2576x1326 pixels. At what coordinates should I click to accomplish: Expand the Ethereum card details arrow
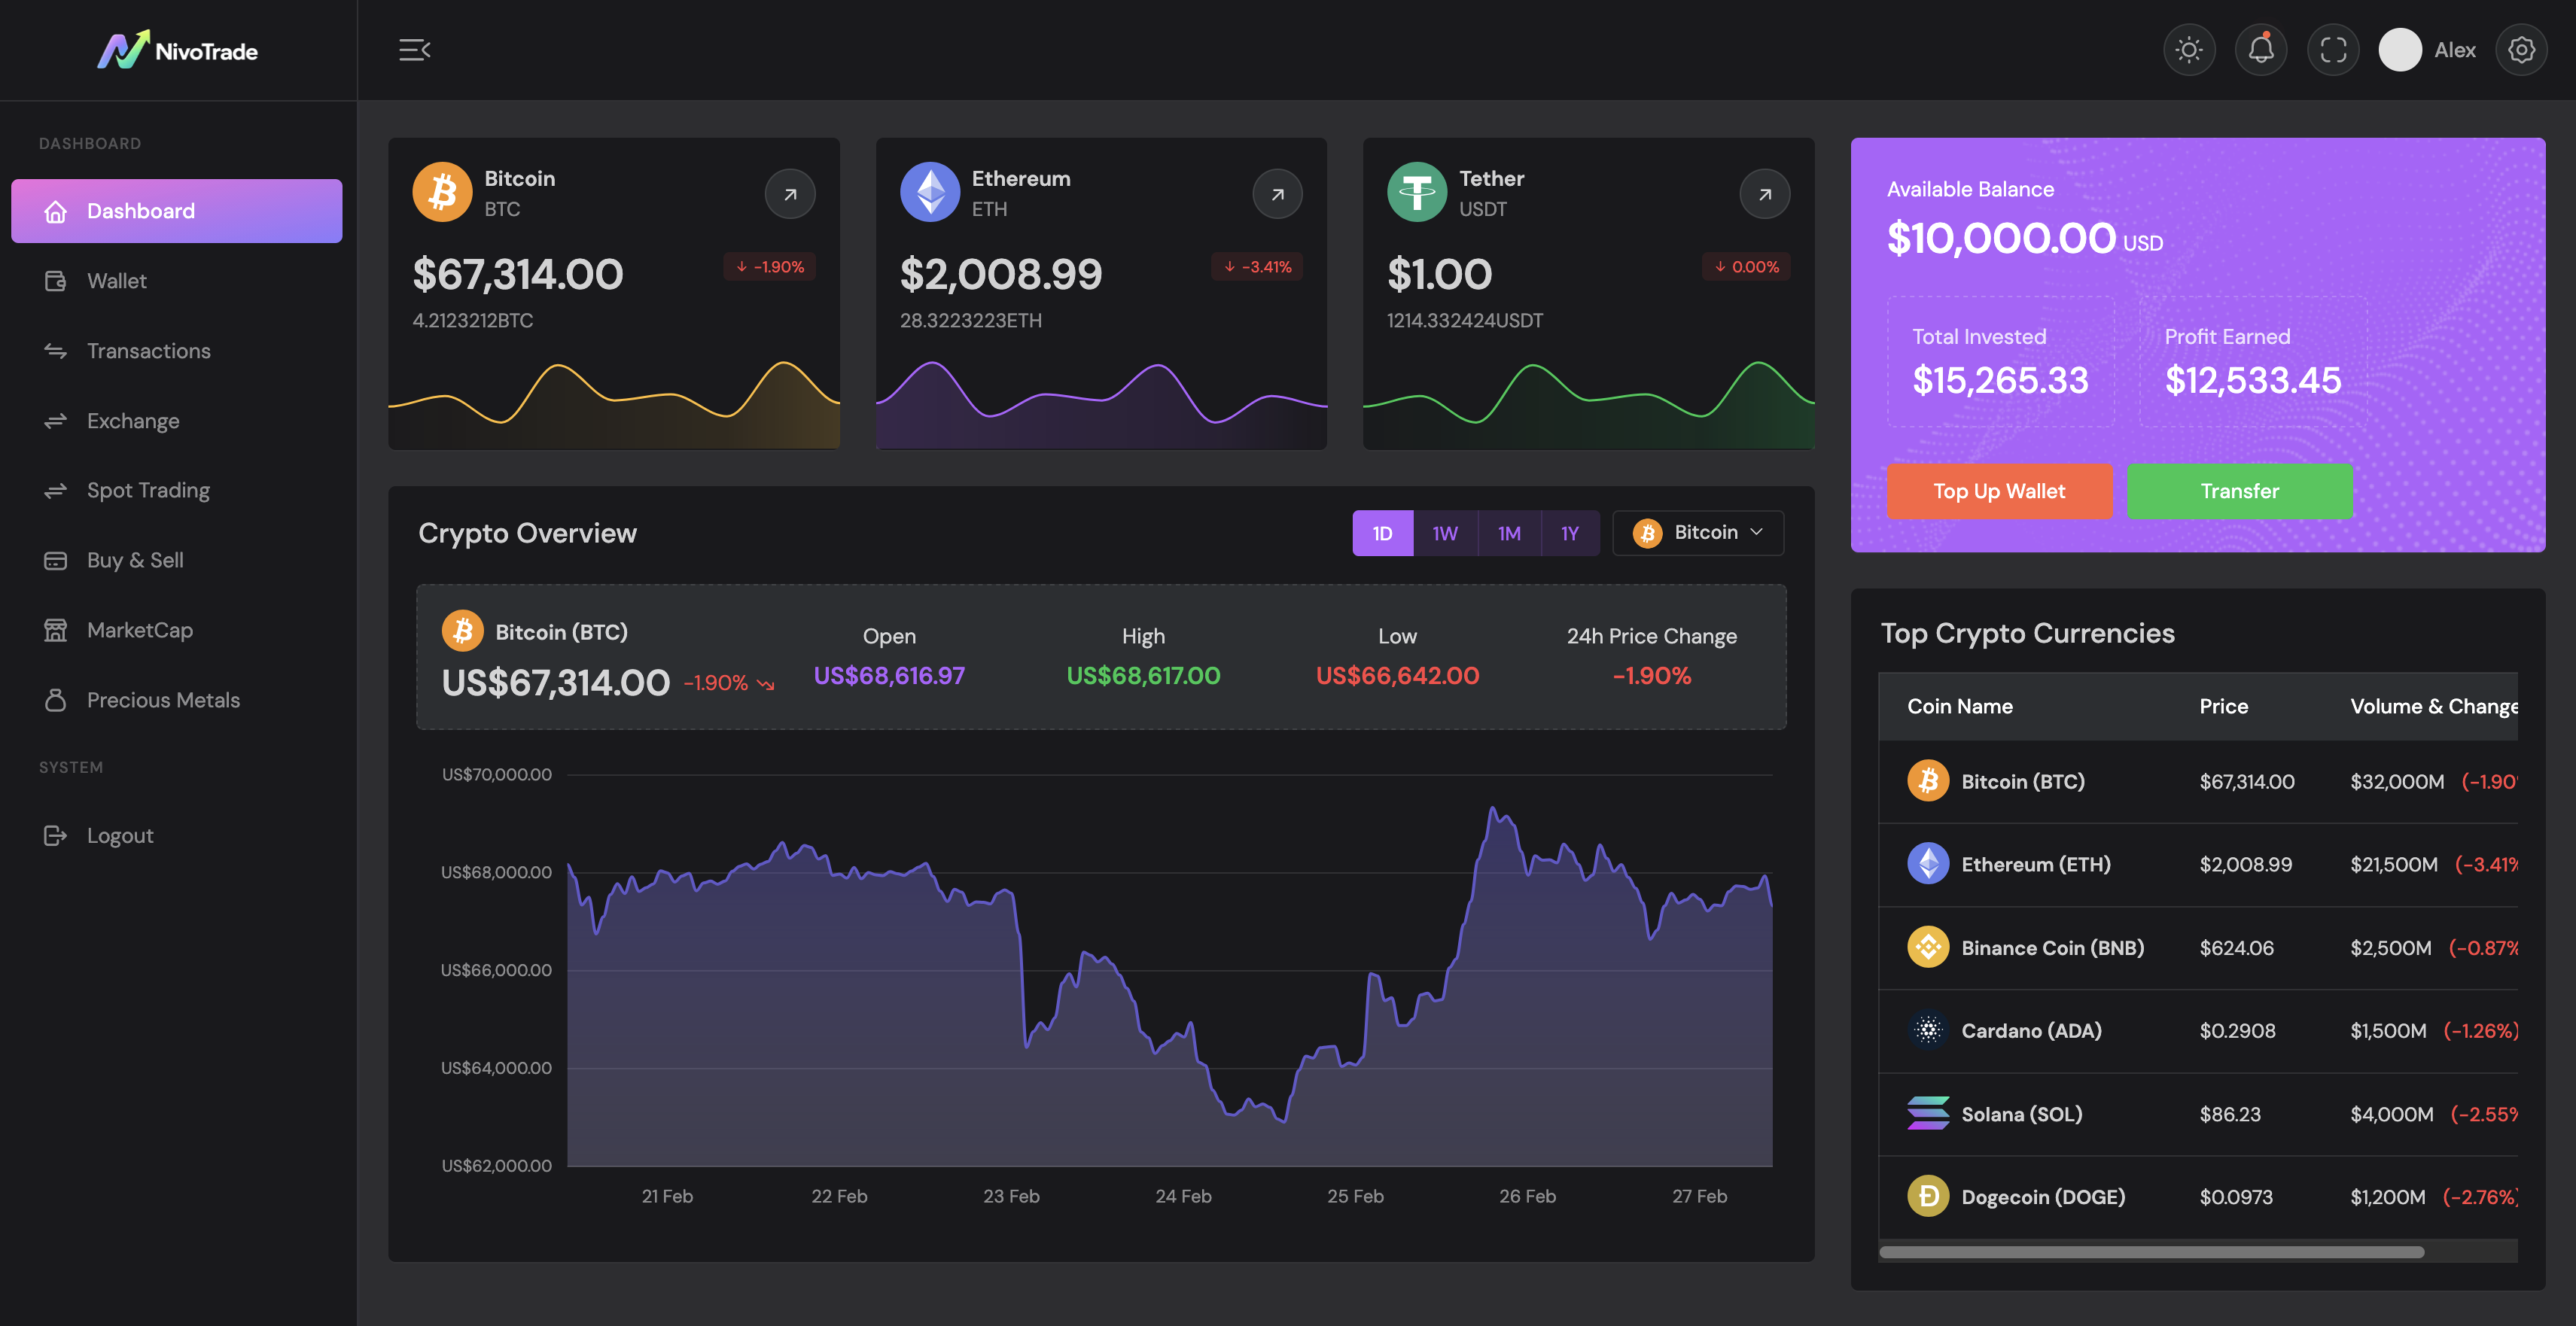[x=1277, y=193]
